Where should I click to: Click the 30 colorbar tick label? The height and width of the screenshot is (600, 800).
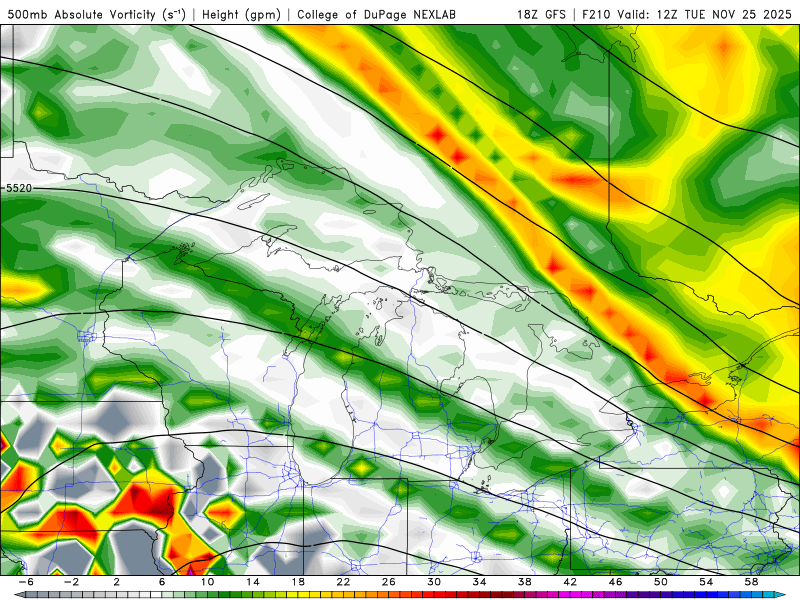434,582
